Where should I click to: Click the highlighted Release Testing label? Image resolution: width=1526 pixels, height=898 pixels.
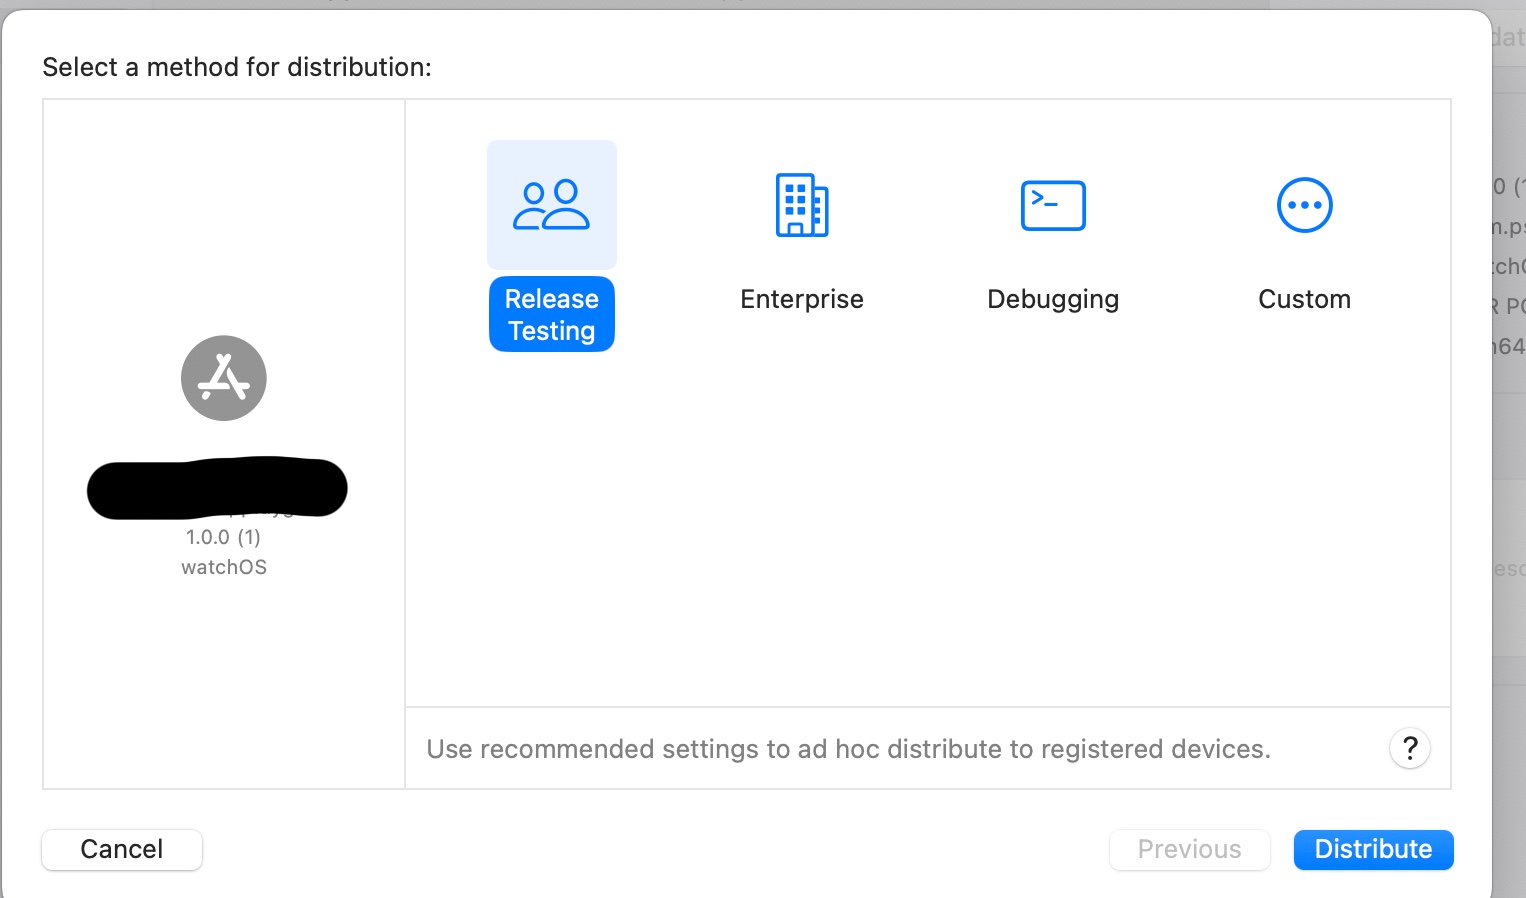coord(551,314)
